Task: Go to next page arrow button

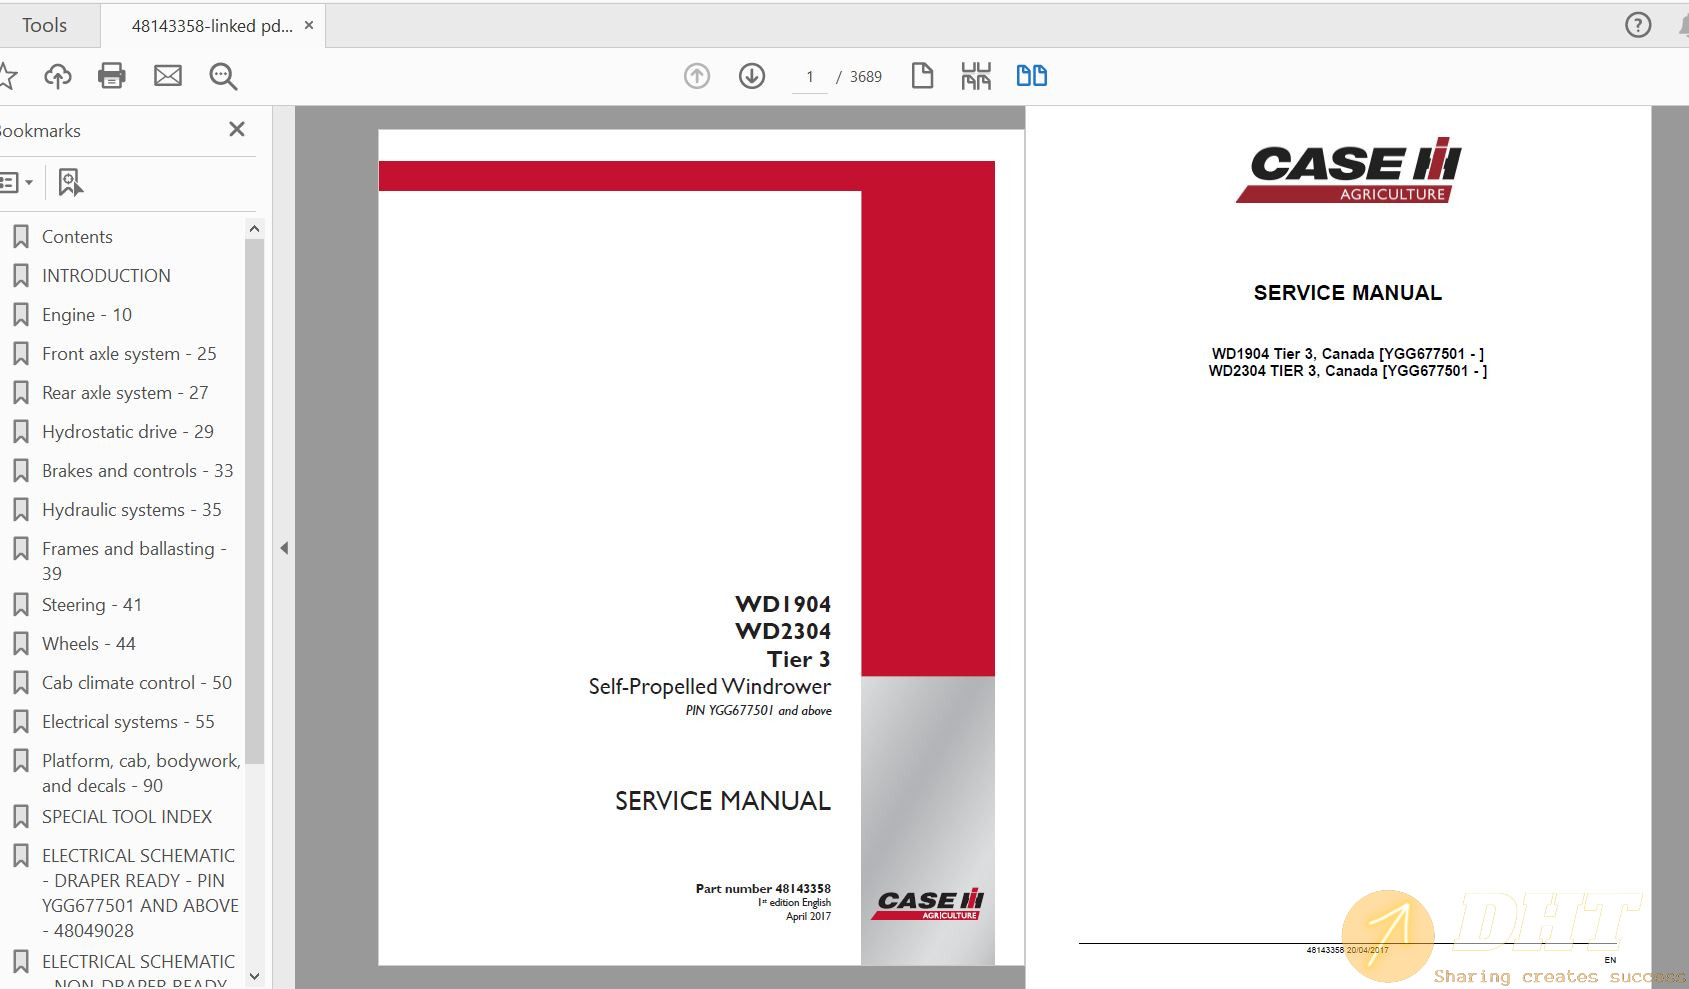Action: (752, 76)
